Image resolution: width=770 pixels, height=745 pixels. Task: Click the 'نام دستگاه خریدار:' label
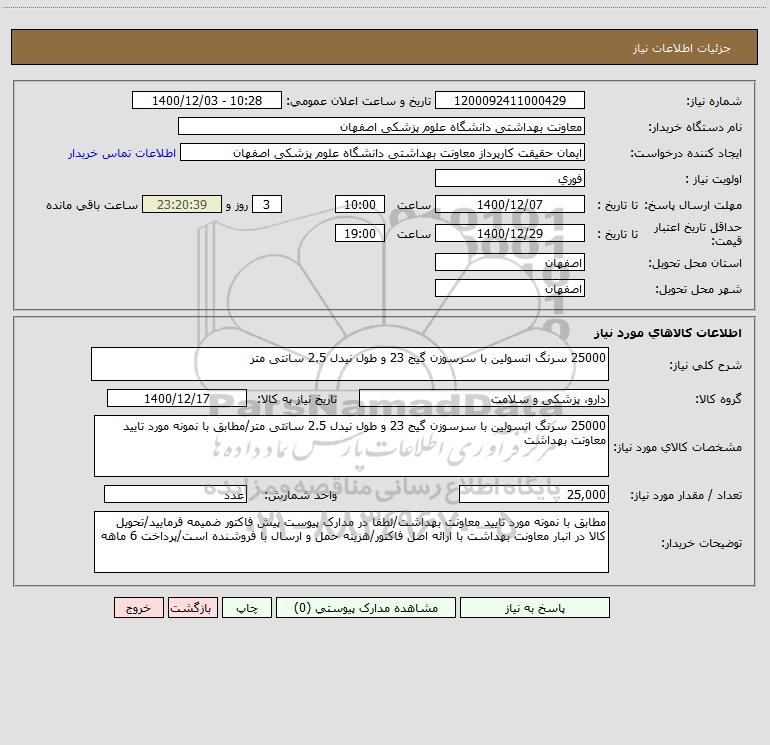(695, 128)
